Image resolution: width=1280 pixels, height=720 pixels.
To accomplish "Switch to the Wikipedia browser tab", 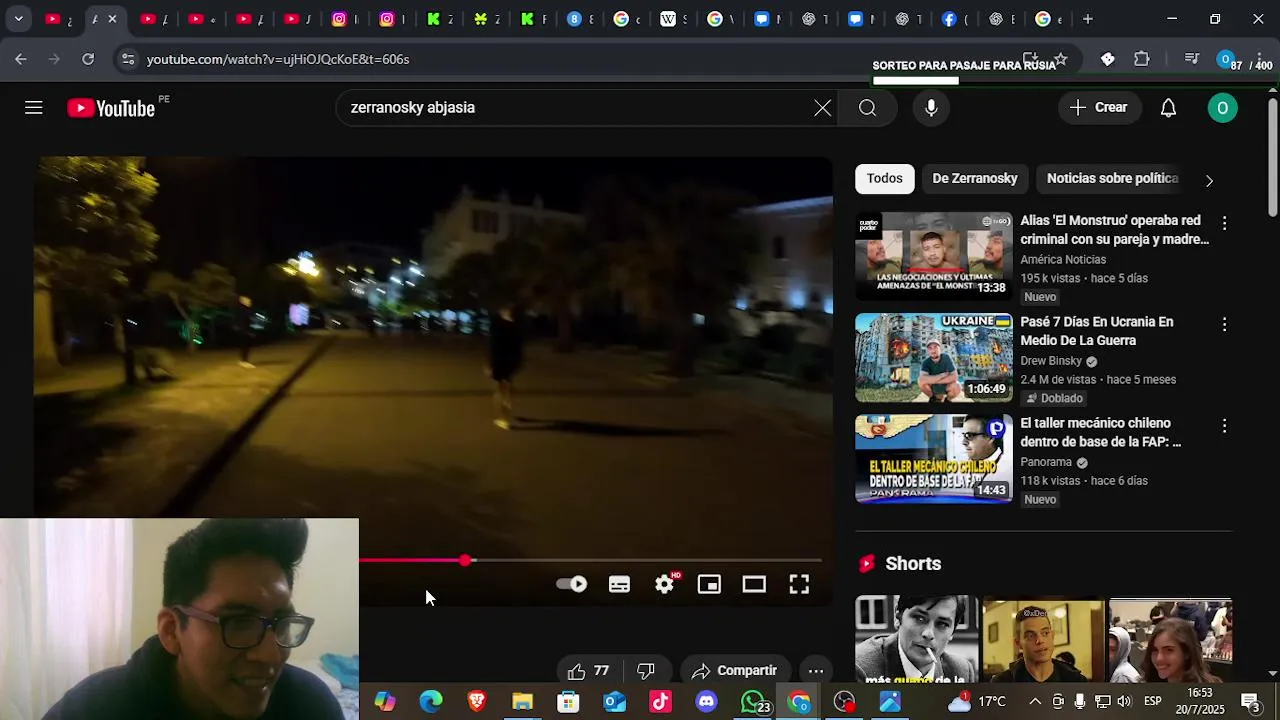I will coord(668,19).
